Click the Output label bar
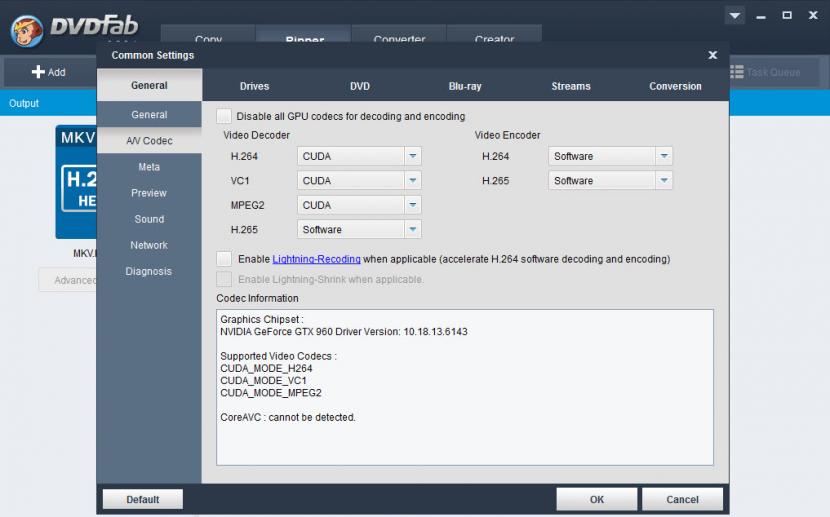The width and height of the screenshot is (830, 517). pyautogui.click(x=24, y=103)
